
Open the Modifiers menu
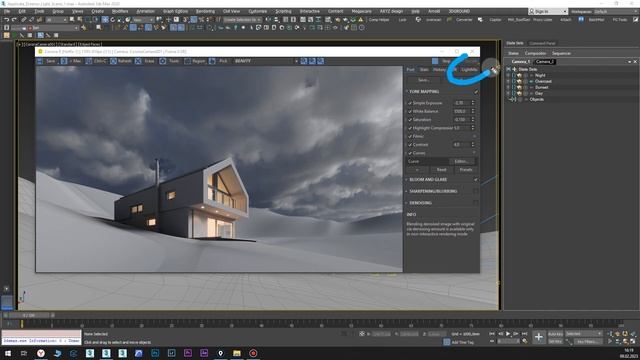[x=120, y=11]
